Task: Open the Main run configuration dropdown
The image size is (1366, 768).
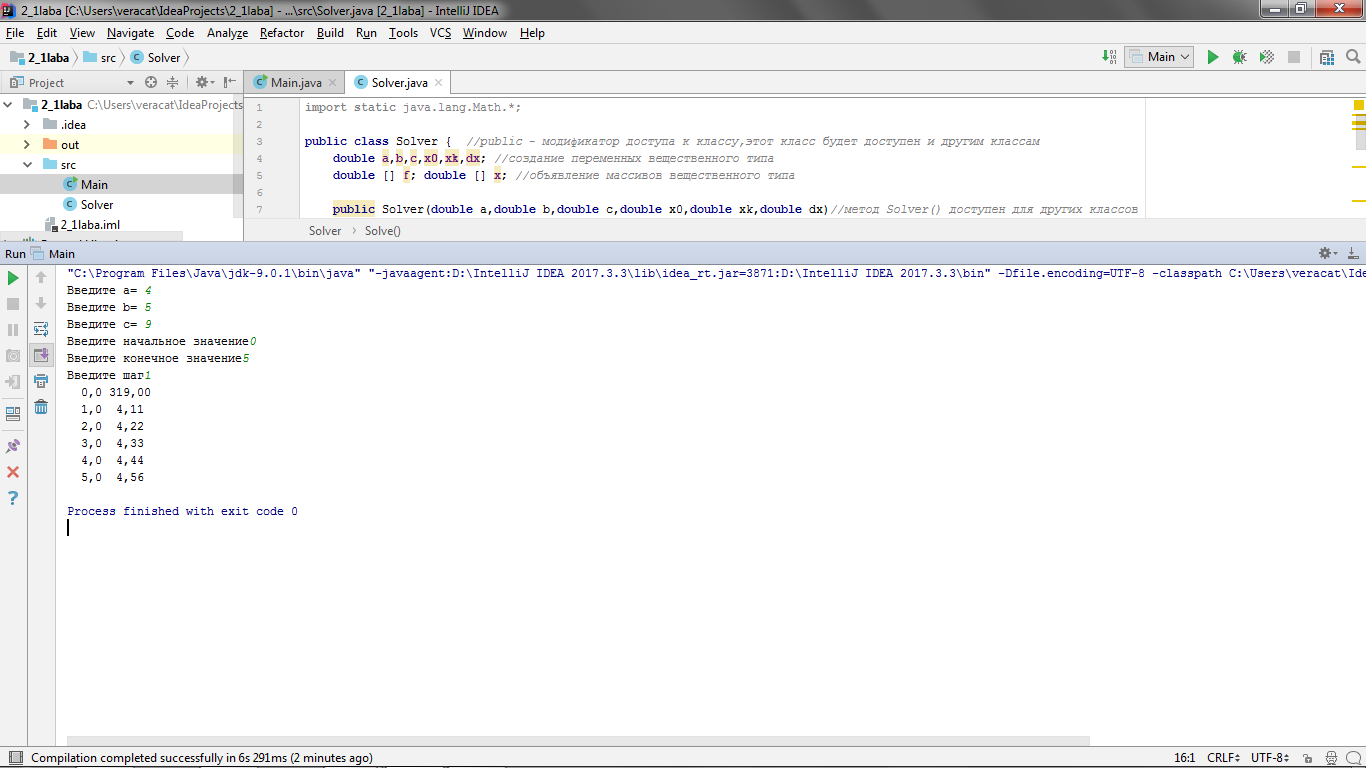Action: [x=1159, y=57]
